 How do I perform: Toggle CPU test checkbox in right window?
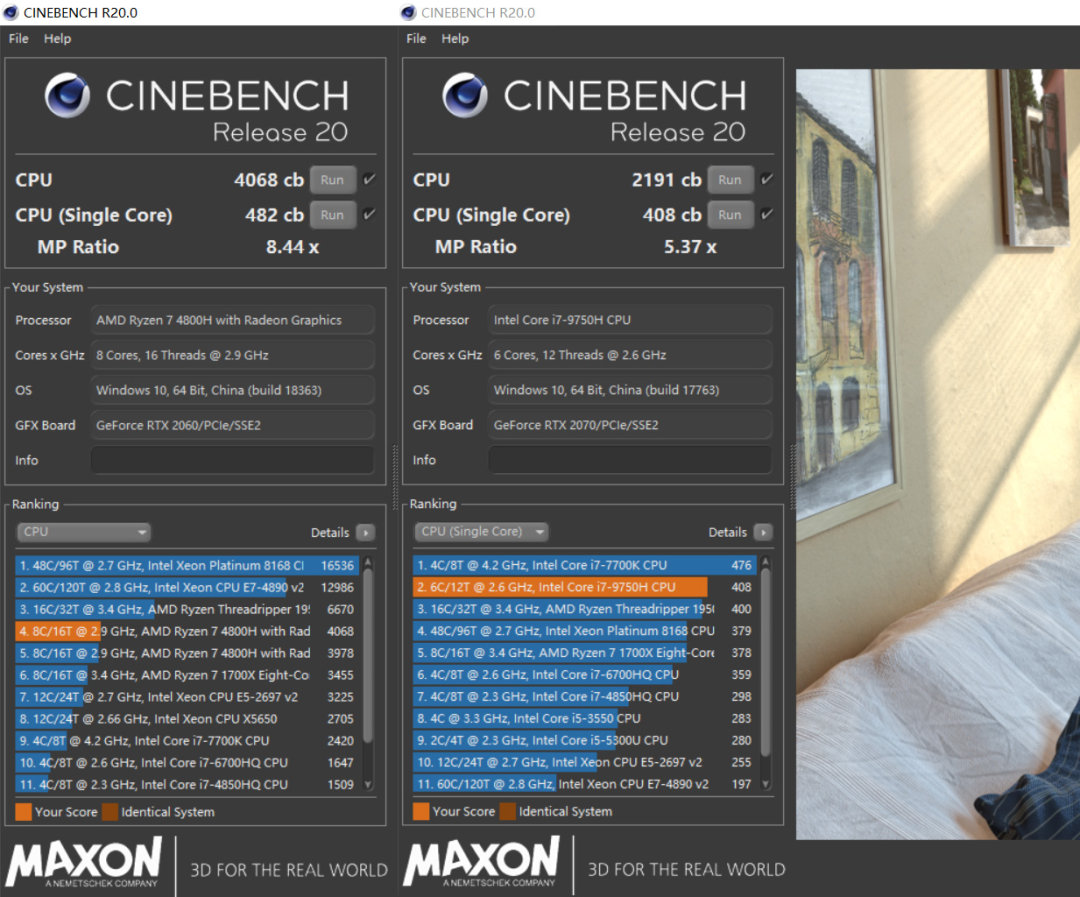coord(767,180)
